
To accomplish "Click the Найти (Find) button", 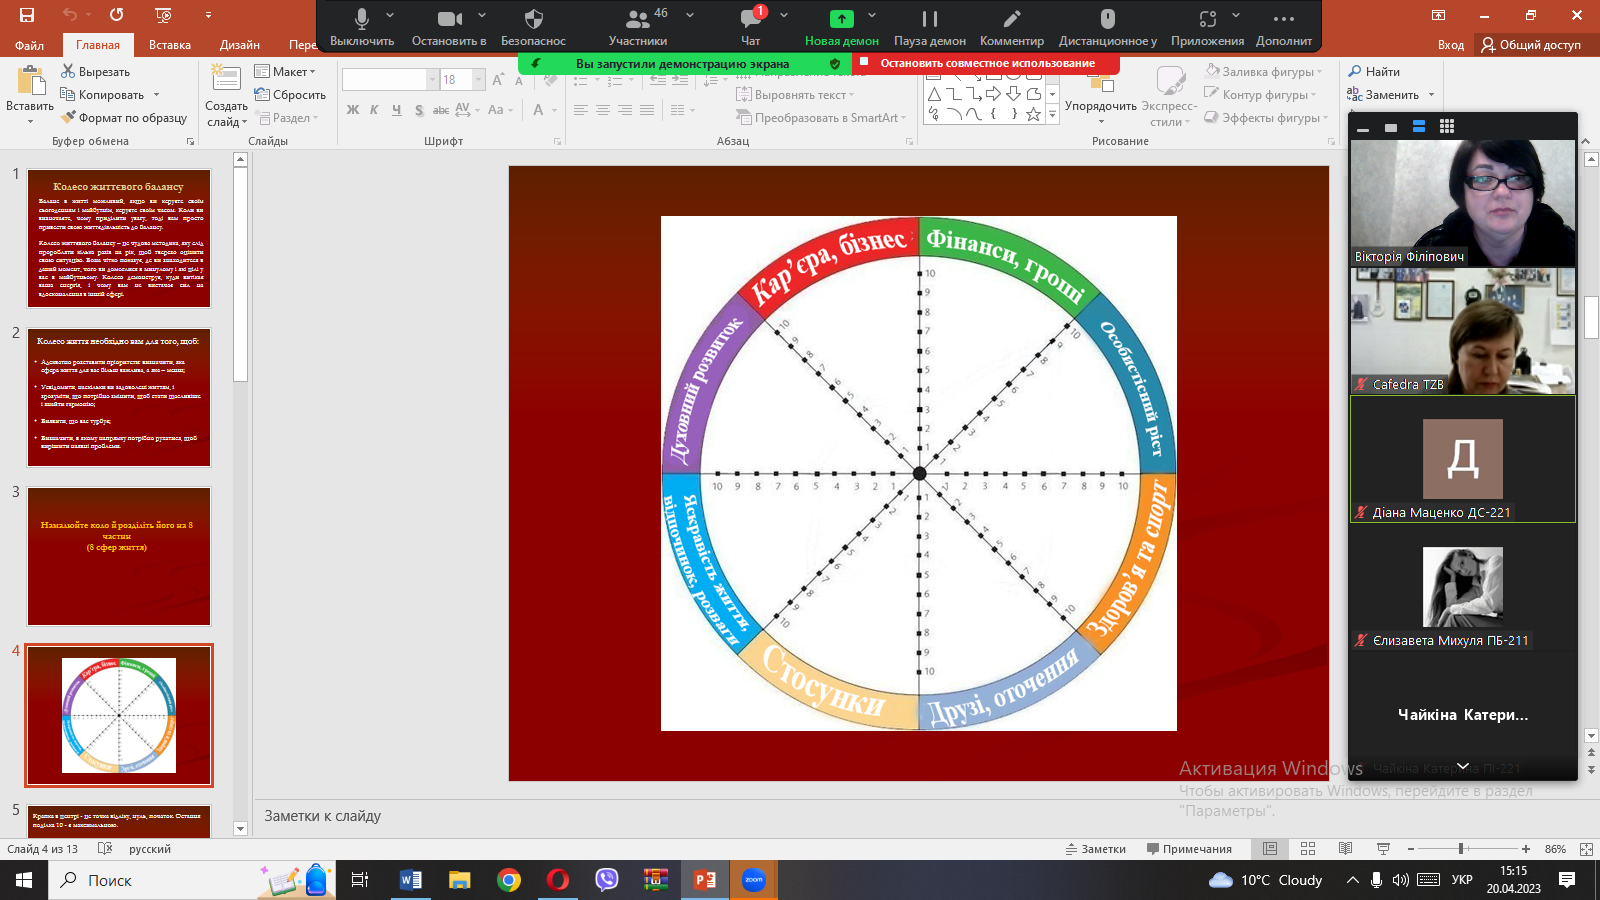I will click(1374, 72).
